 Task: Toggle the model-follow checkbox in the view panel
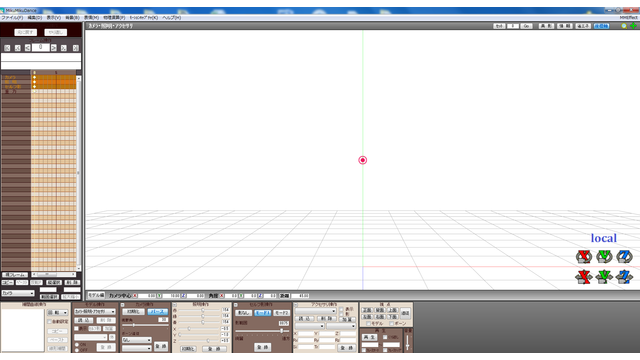click(x=369, y=324)
